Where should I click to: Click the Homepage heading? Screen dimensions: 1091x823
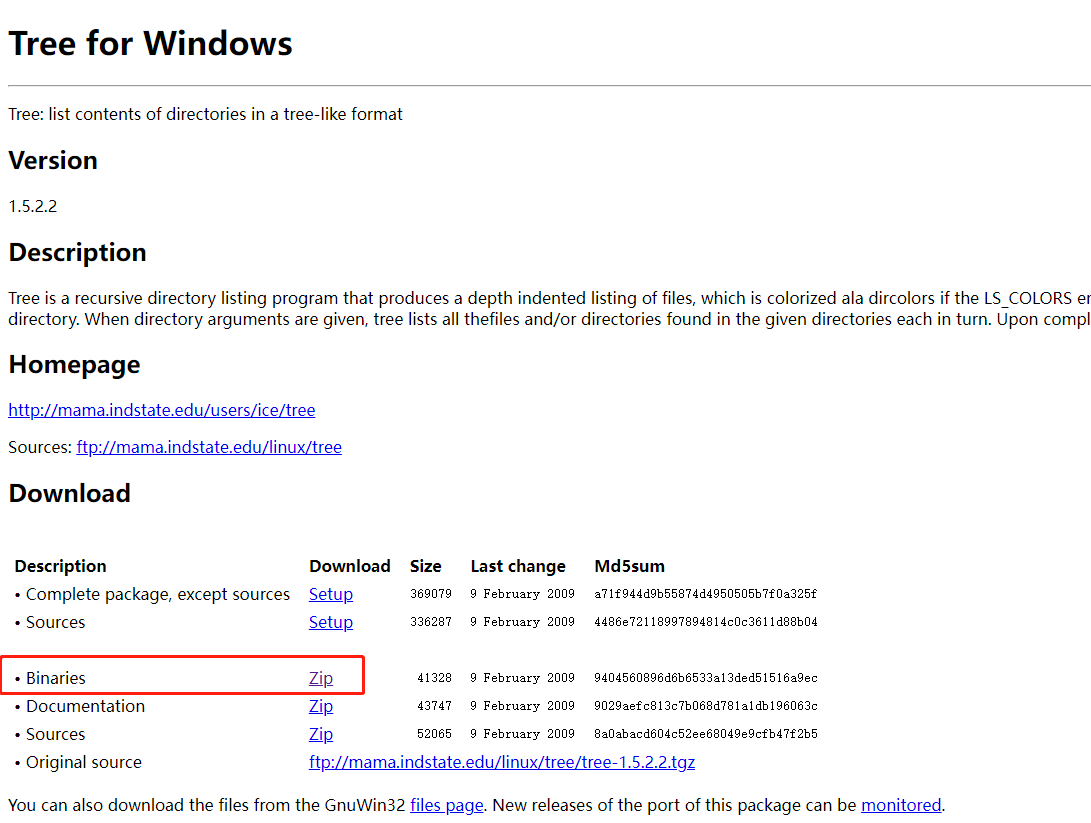[74, 365]
